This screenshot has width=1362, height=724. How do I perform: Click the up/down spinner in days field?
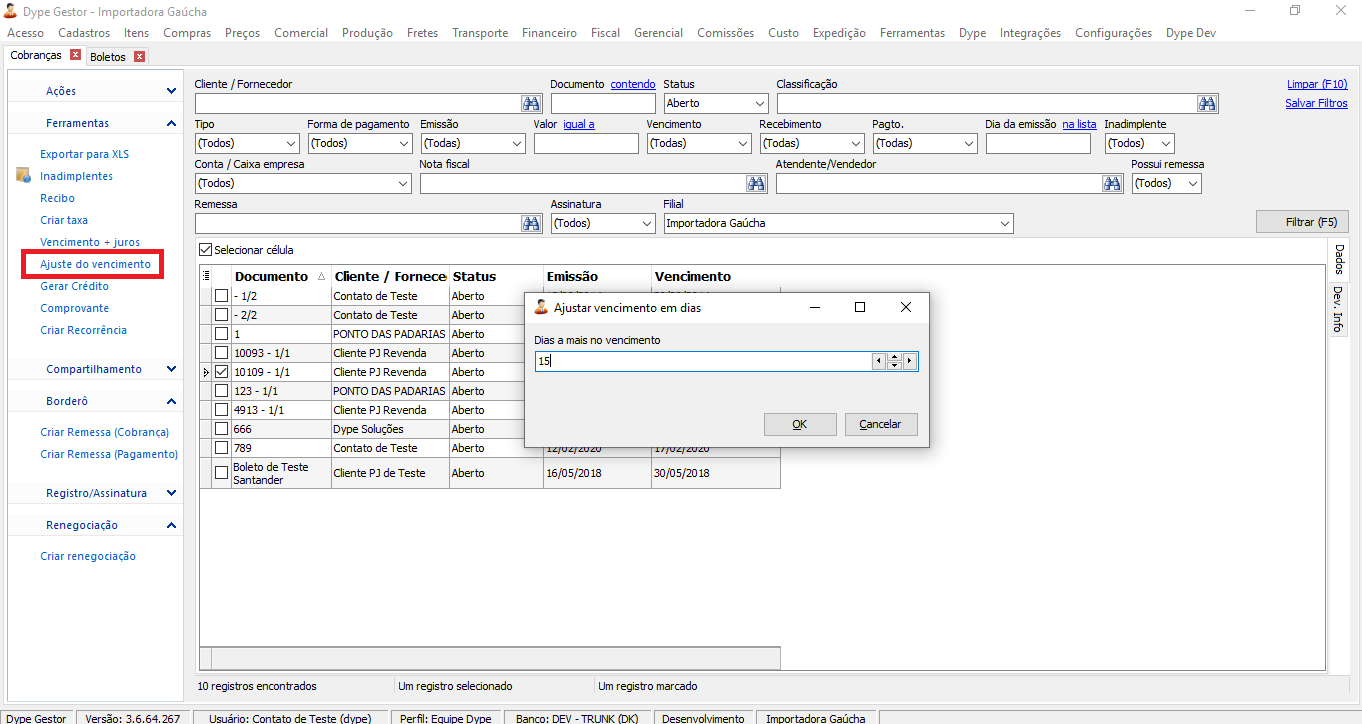click(x=894, y=361)
